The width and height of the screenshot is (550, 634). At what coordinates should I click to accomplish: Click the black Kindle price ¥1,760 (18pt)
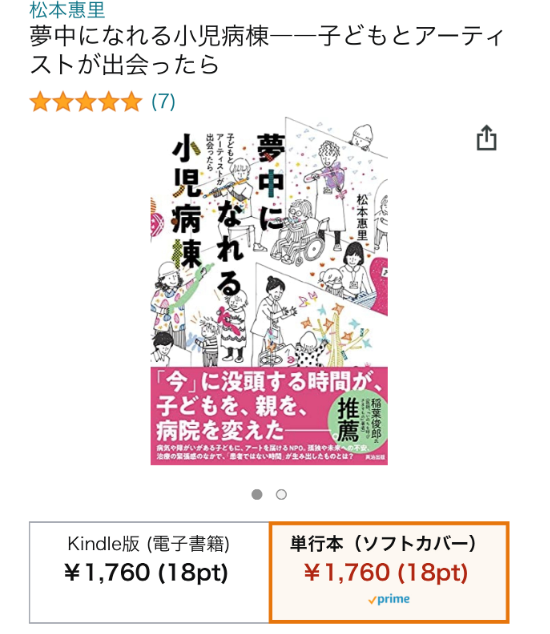click(146, 573)
